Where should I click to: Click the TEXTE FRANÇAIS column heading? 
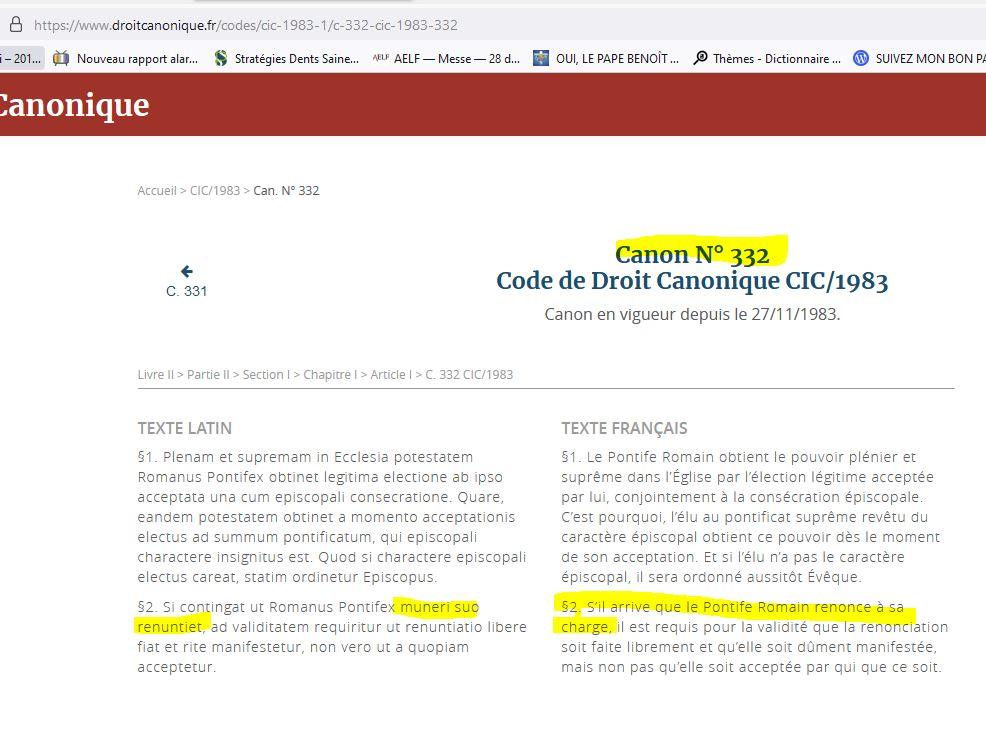tap(624, 428)
